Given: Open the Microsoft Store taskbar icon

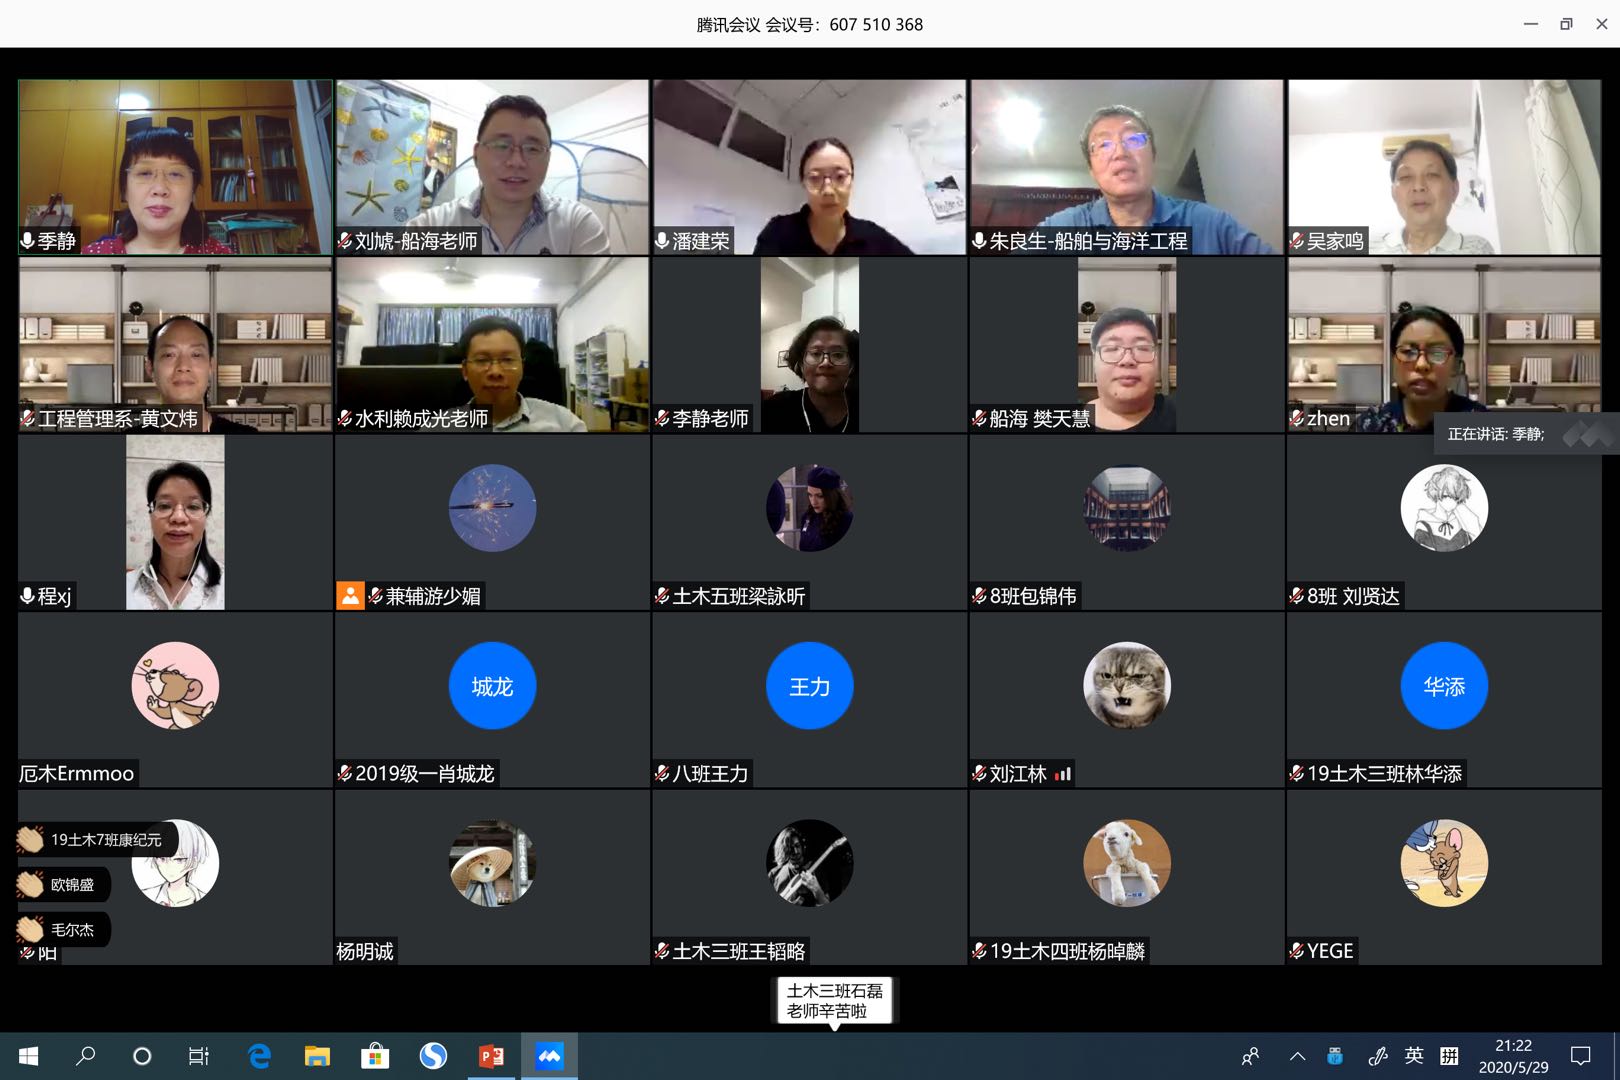Looking at the screenshot, I should pos(375,1056).
